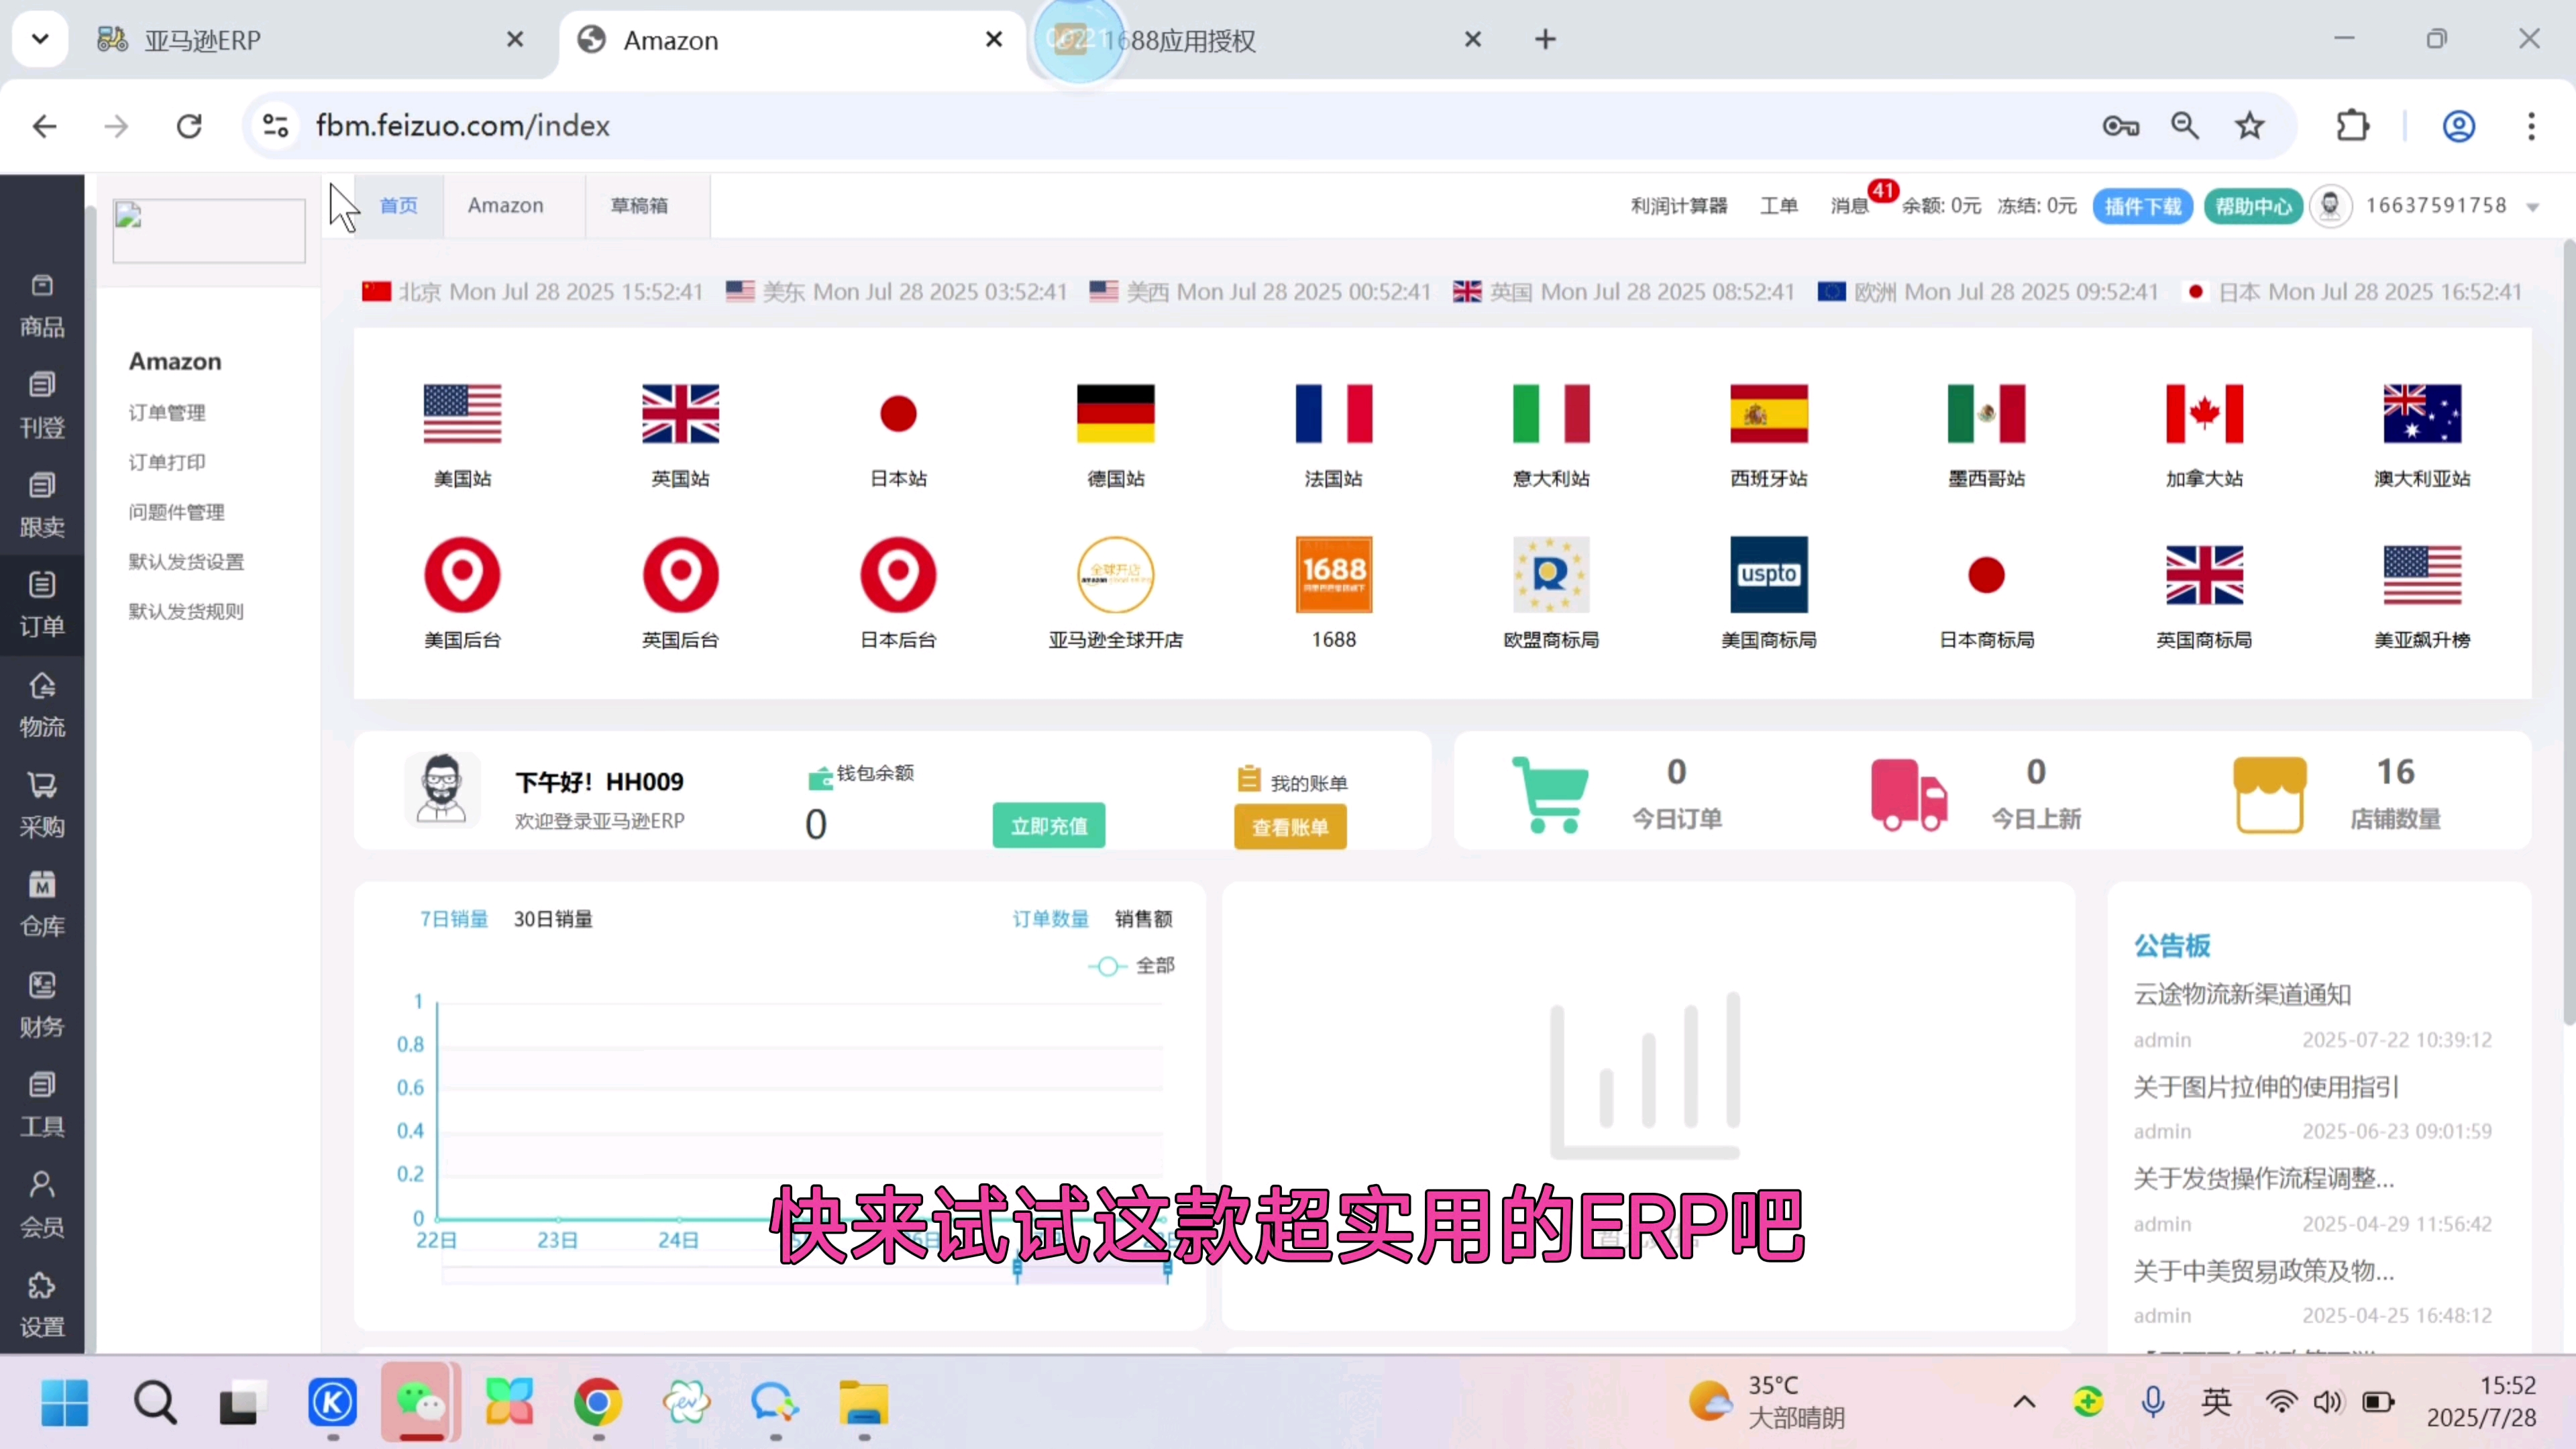This screenshot has height=1449, width=2576.
Task: Open the 英国后台 icon
Action: [680, 575]
